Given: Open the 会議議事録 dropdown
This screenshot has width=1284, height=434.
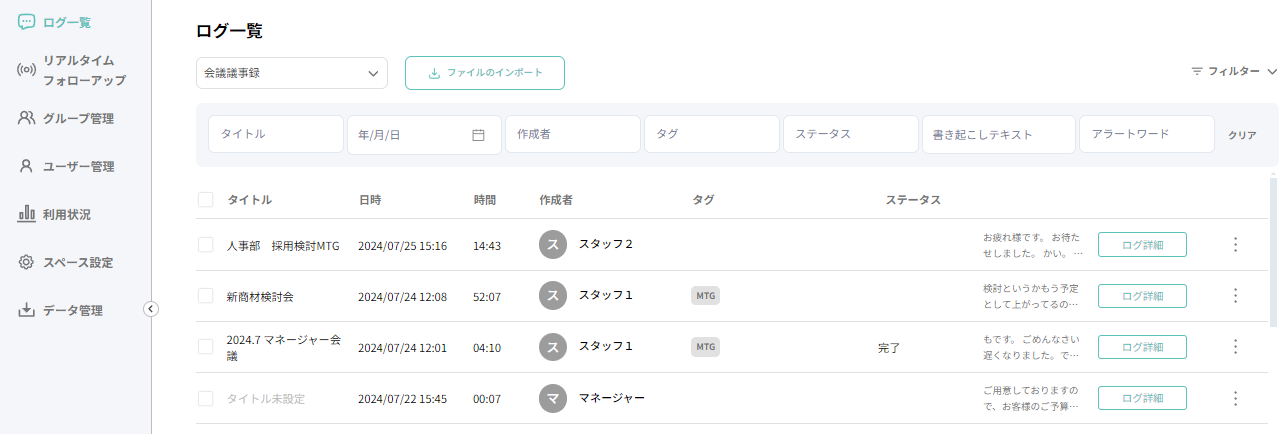Looking at the screenshot, I should (x=292, y=73).
